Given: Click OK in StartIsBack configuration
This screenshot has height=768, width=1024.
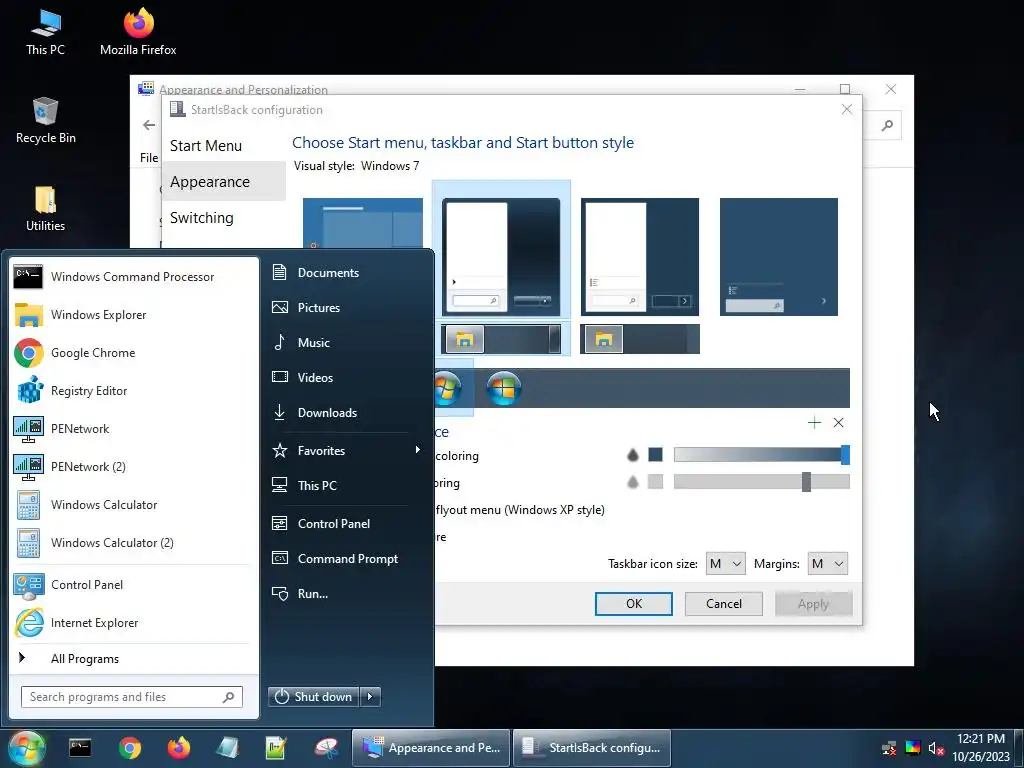Looking at the screenshot, I should [633, 604].
